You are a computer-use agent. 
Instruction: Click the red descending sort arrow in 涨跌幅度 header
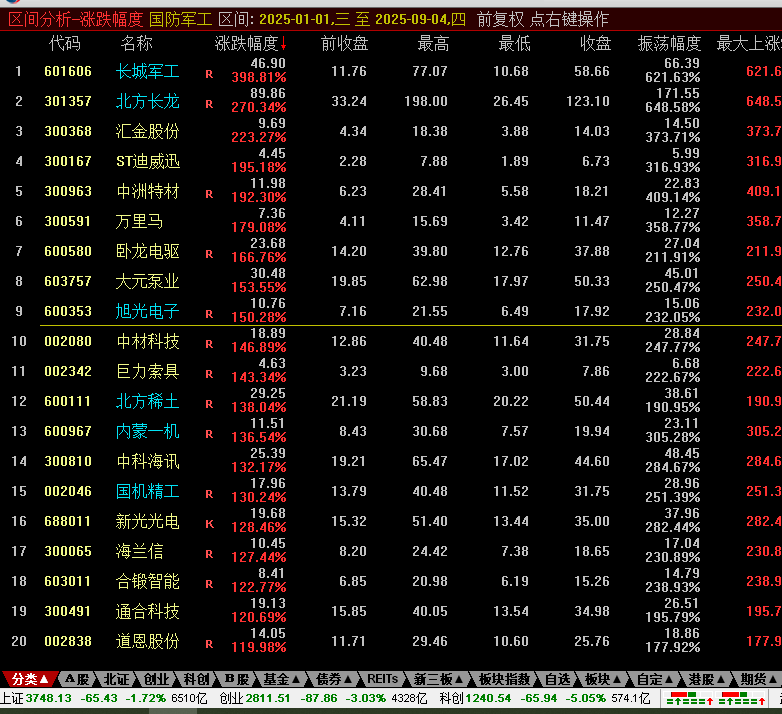[283, 44]
